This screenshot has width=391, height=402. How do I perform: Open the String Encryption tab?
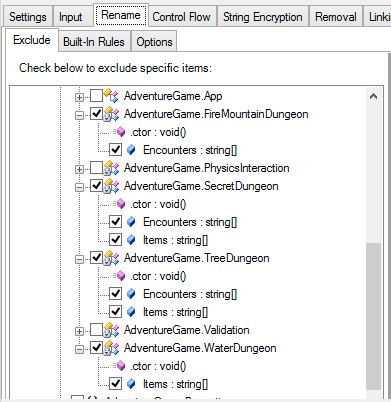coord(262,17)
